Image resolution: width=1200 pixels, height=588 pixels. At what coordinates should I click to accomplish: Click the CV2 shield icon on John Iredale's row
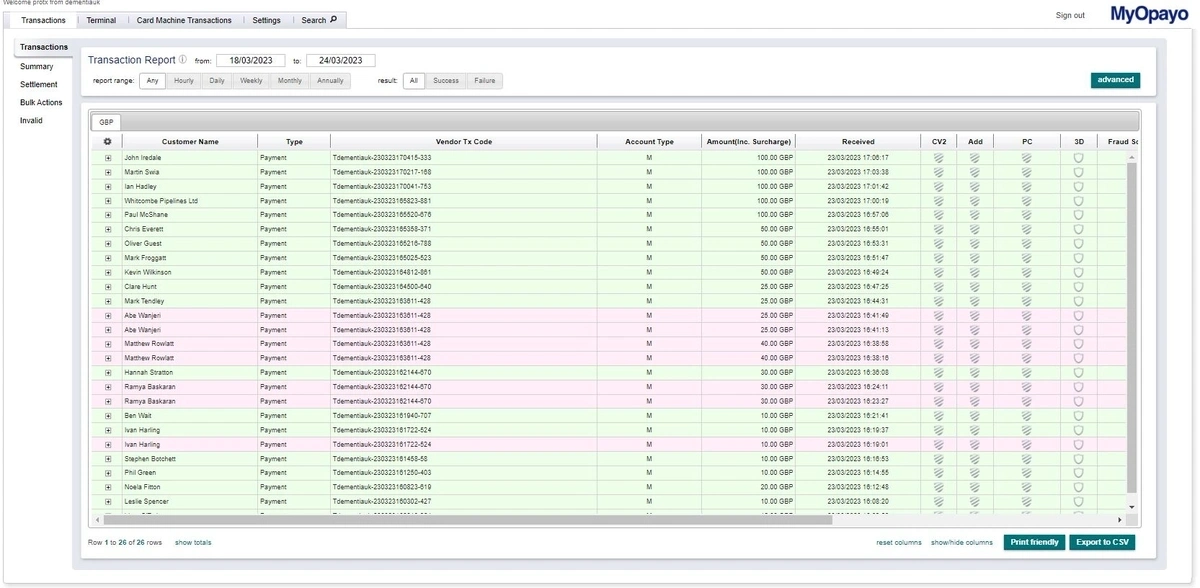938,157
